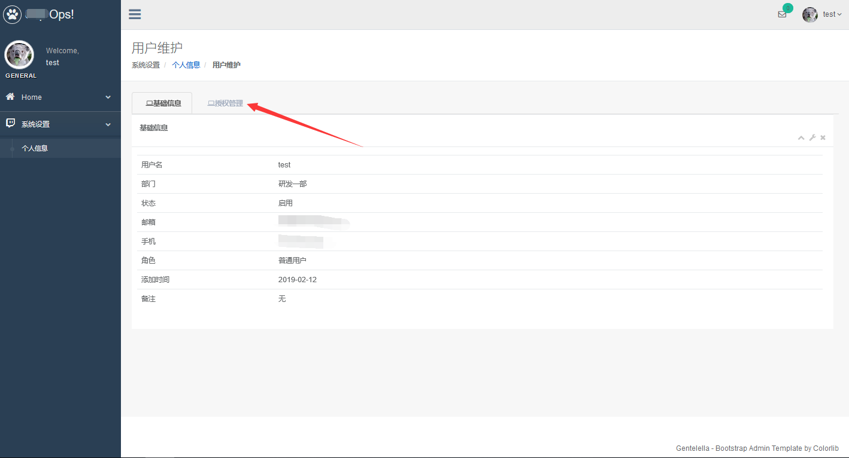Click the small user avatar in the top bar
849x458 pixels.
click(810, 14)
